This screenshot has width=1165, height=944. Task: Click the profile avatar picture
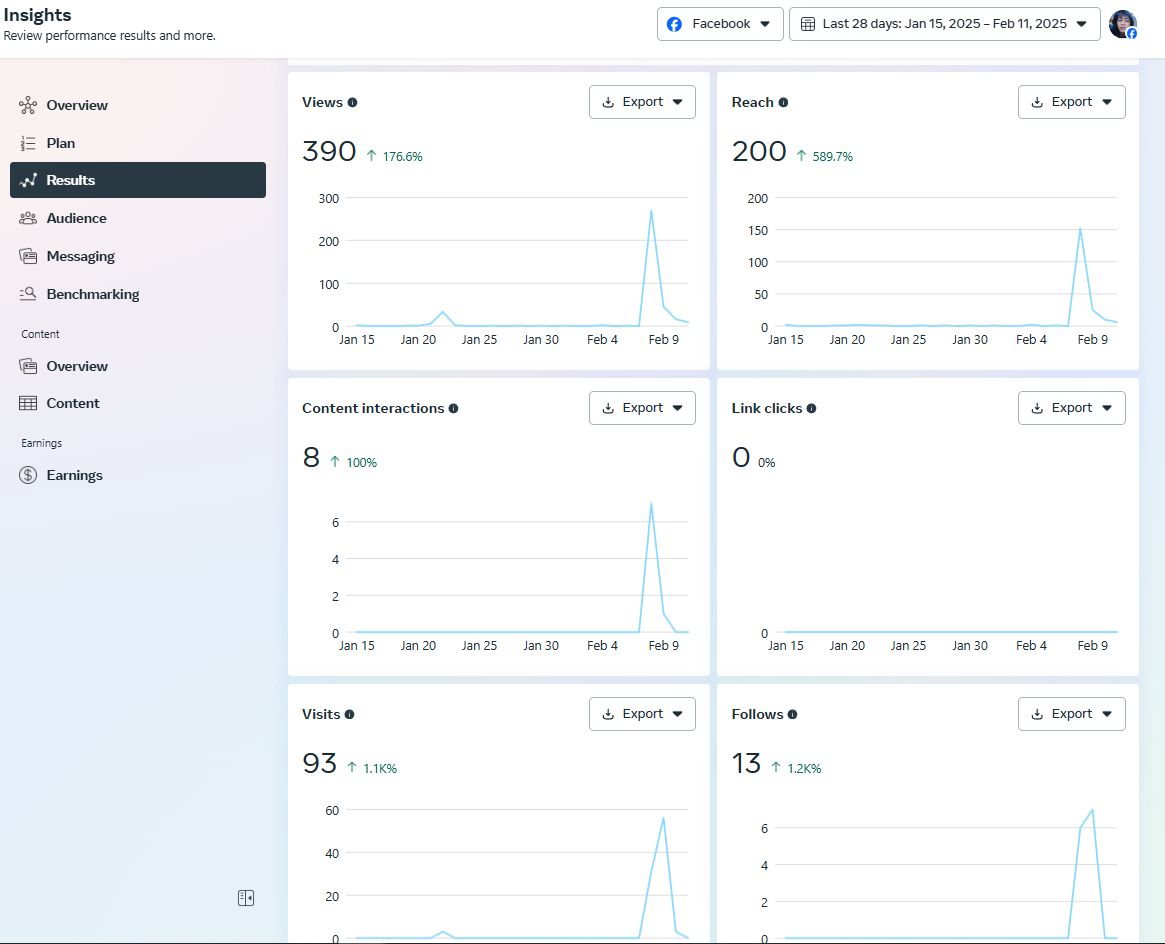(x=1122, y=24)
